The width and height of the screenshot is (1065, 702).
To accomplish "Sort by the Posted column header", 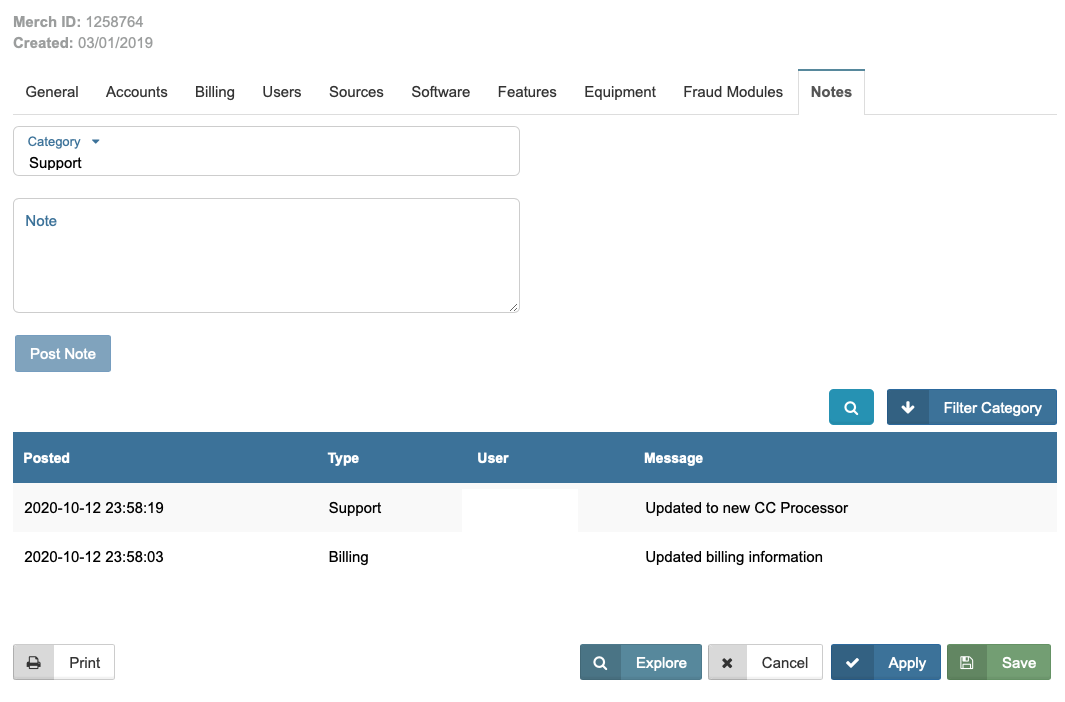I will click(x=47, y=458).
